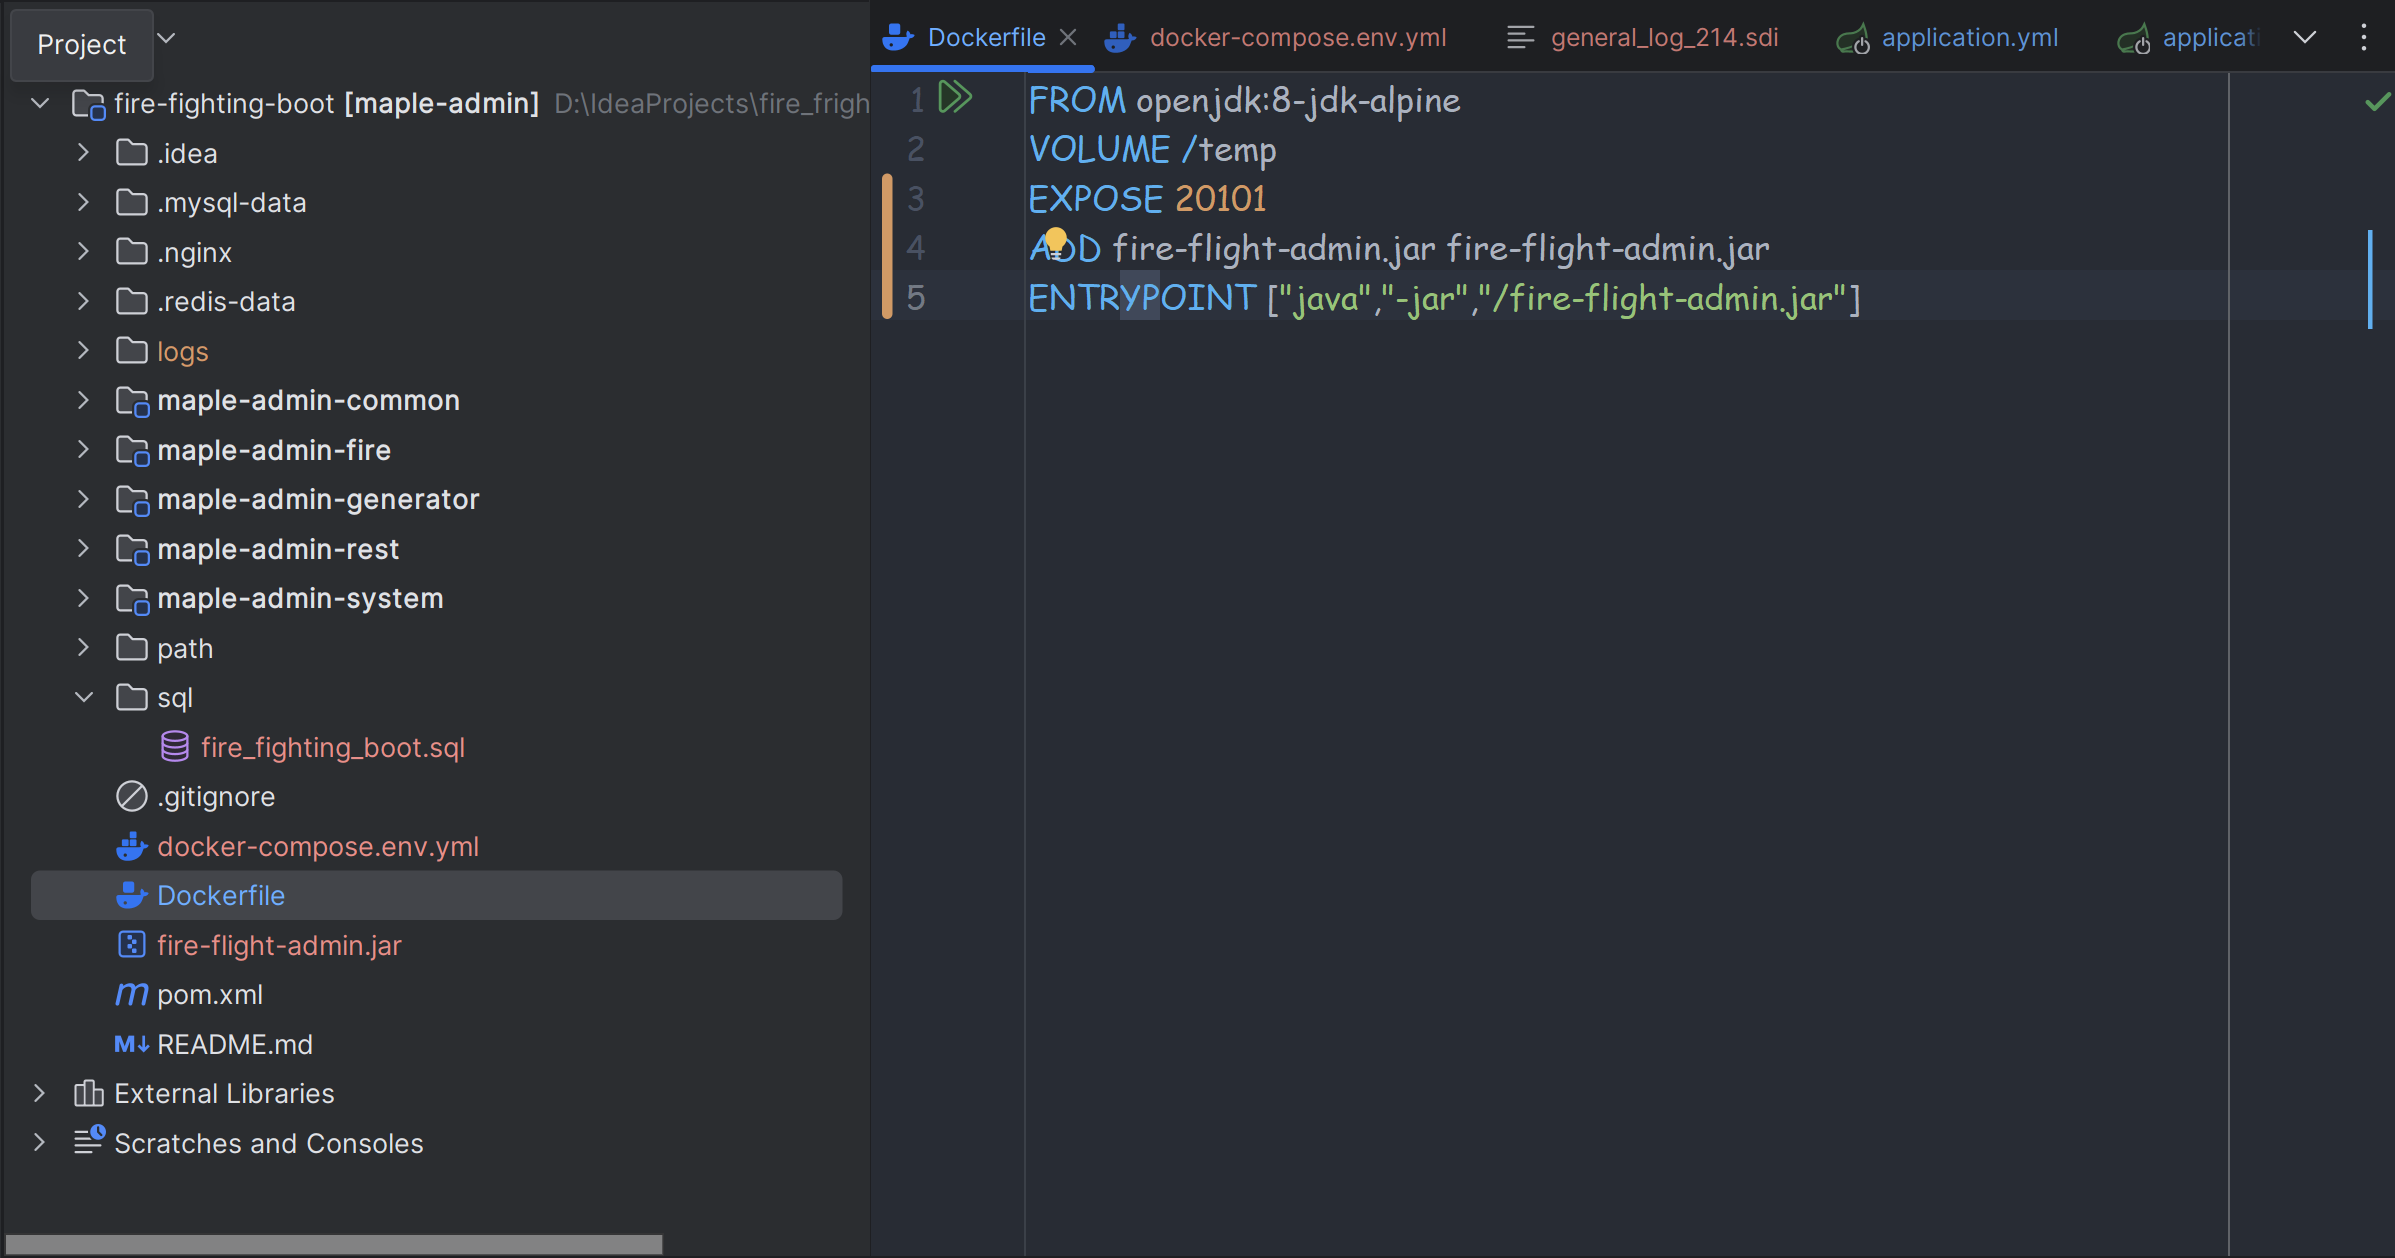Expand the maple-admin-common module
This screenshot has width=2395, height=1258.
coord(84,400)
